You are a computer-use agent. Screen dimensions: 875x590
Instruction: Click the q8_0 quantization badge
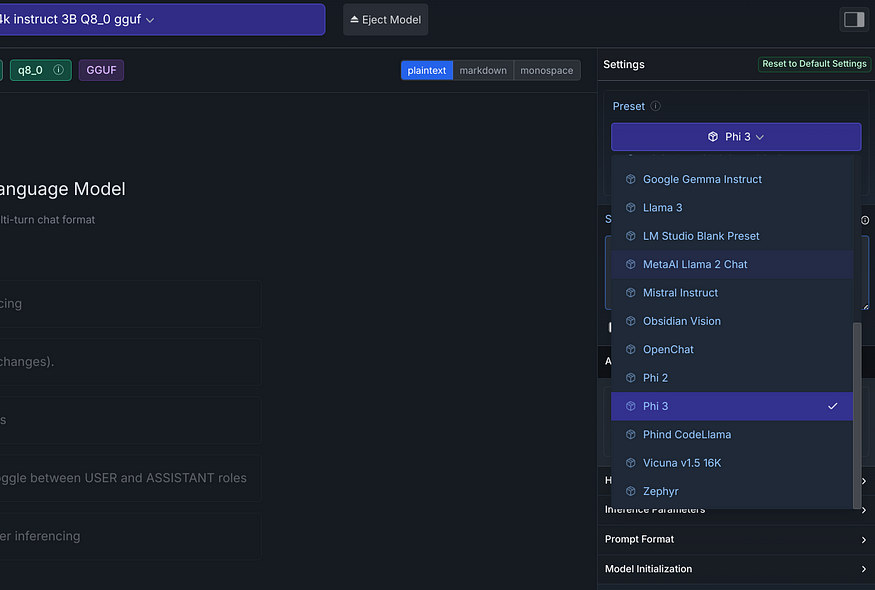41,70
